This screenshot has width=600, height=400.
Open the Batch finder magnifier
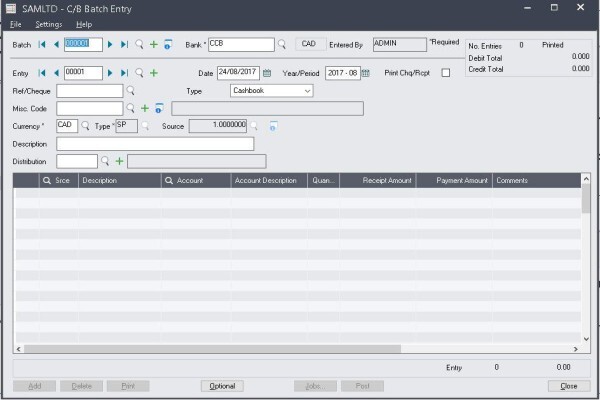(x=139, y=44)
